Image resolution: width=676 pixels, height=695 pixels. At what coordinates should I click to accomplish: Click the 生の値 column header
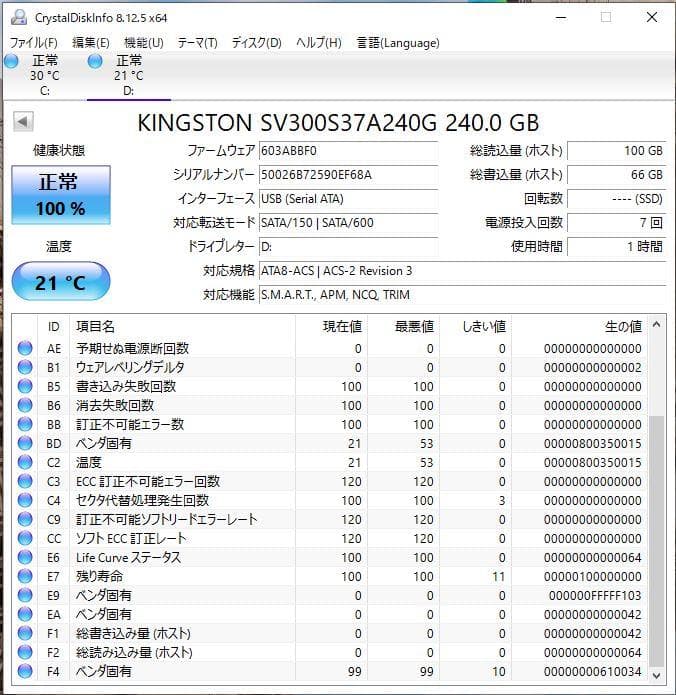click(x=579, y=327)
